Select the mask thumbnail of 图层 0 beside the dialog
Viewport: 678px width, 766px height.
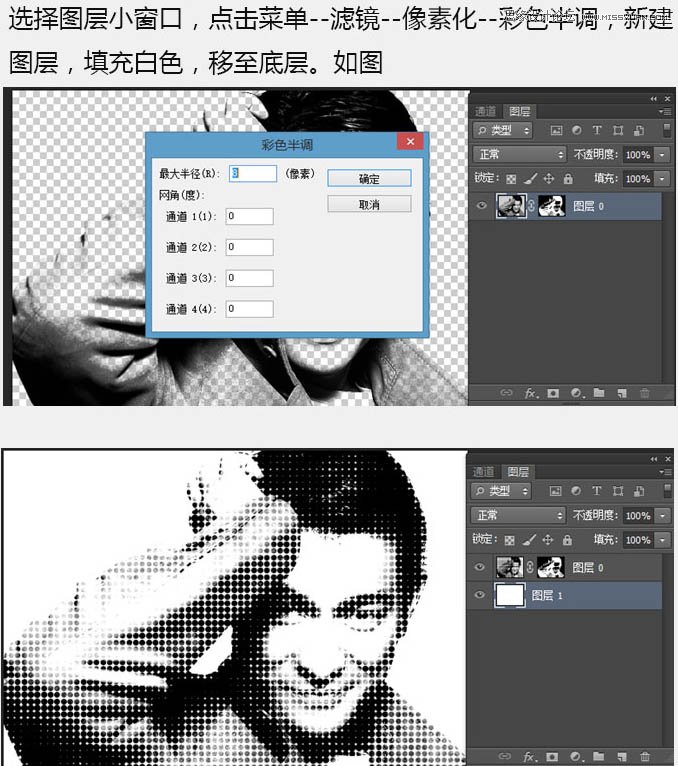(x=551, y=206)
